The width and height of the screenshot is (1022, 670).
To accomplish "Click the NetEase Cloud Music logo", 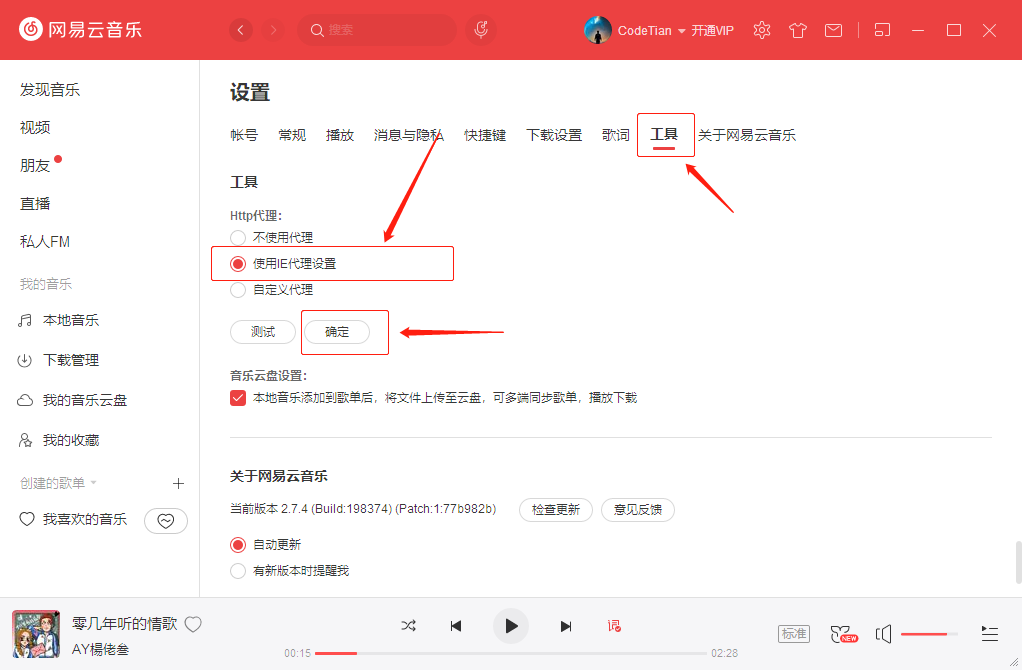I will click(x=81, y=29).
